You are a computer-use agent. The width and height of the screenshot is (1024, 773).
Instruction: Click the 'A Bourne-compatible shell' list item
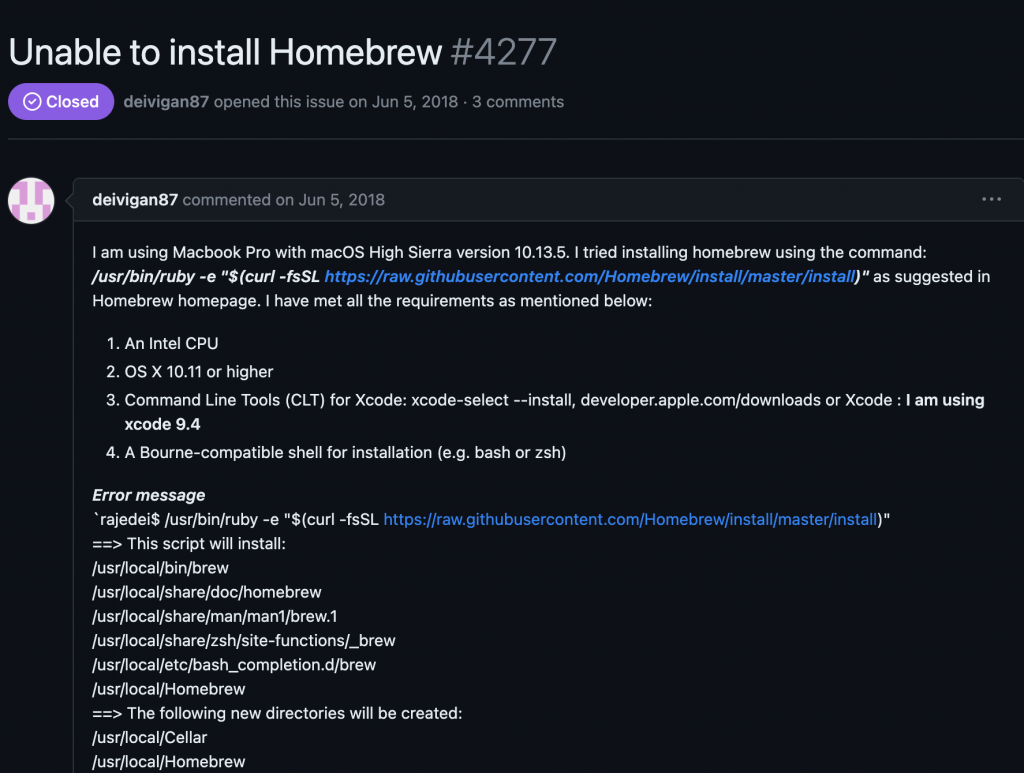[345, 452]
